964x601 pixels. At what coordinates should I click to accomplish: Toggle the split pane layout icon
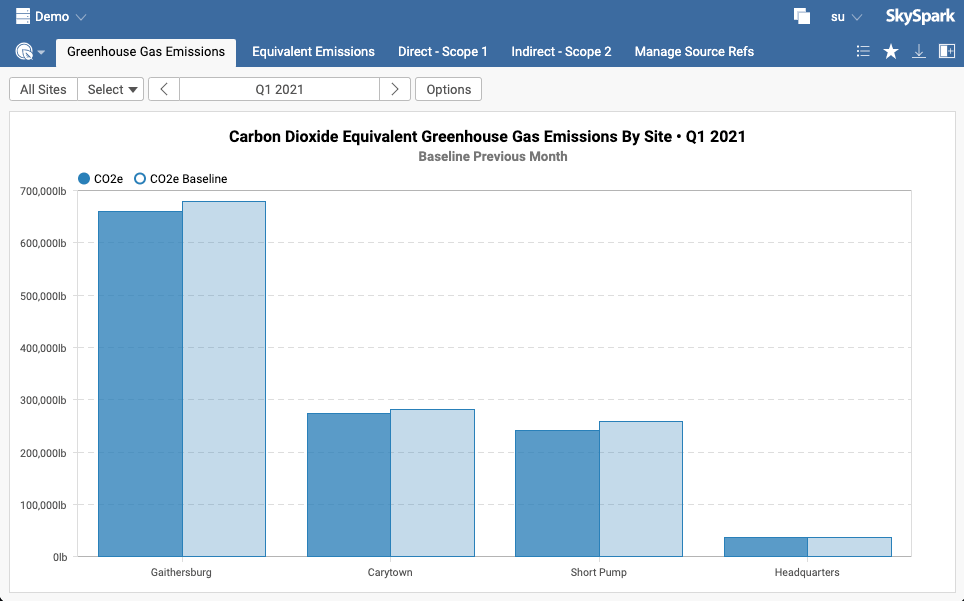pyautogui.click(x=947, y=52)
